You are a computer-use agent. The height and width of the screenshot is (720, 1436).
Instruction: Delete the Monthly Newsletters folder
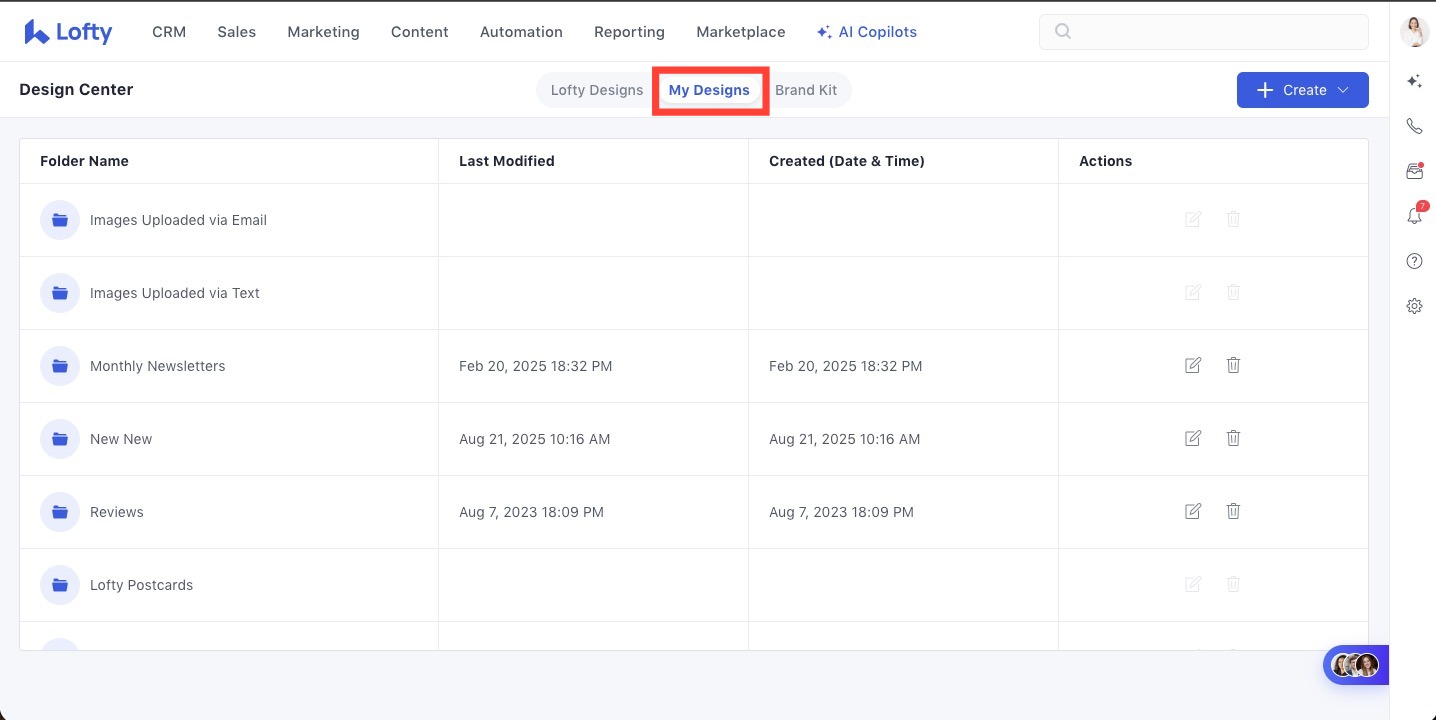click(1233, 365)
